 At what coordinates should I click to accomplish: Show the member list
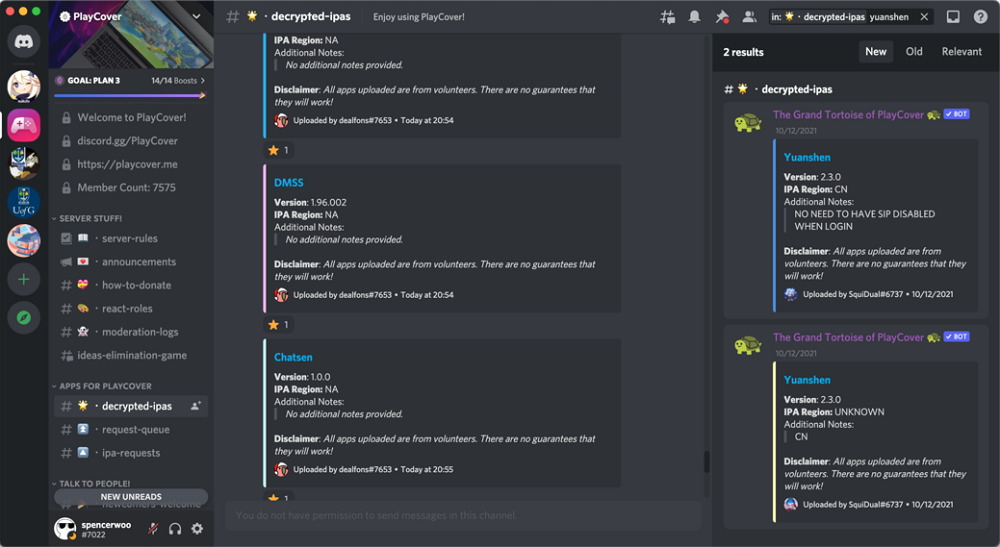749,17
